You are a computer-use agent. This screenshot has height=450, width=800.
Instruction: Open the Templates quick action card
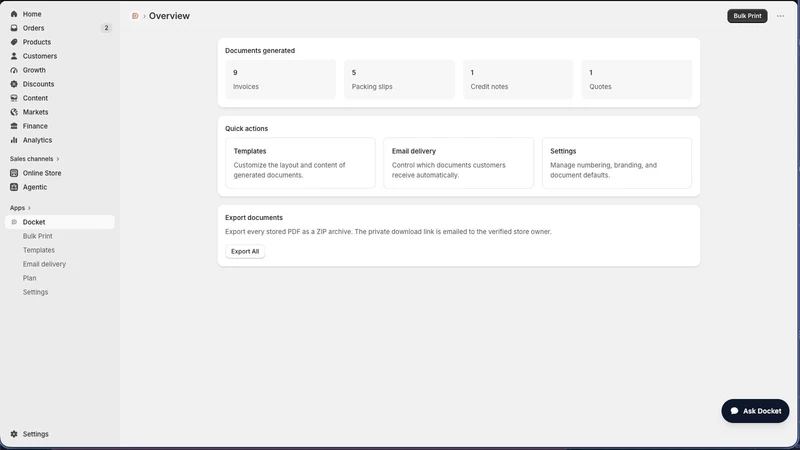click(x=300, y=163)
